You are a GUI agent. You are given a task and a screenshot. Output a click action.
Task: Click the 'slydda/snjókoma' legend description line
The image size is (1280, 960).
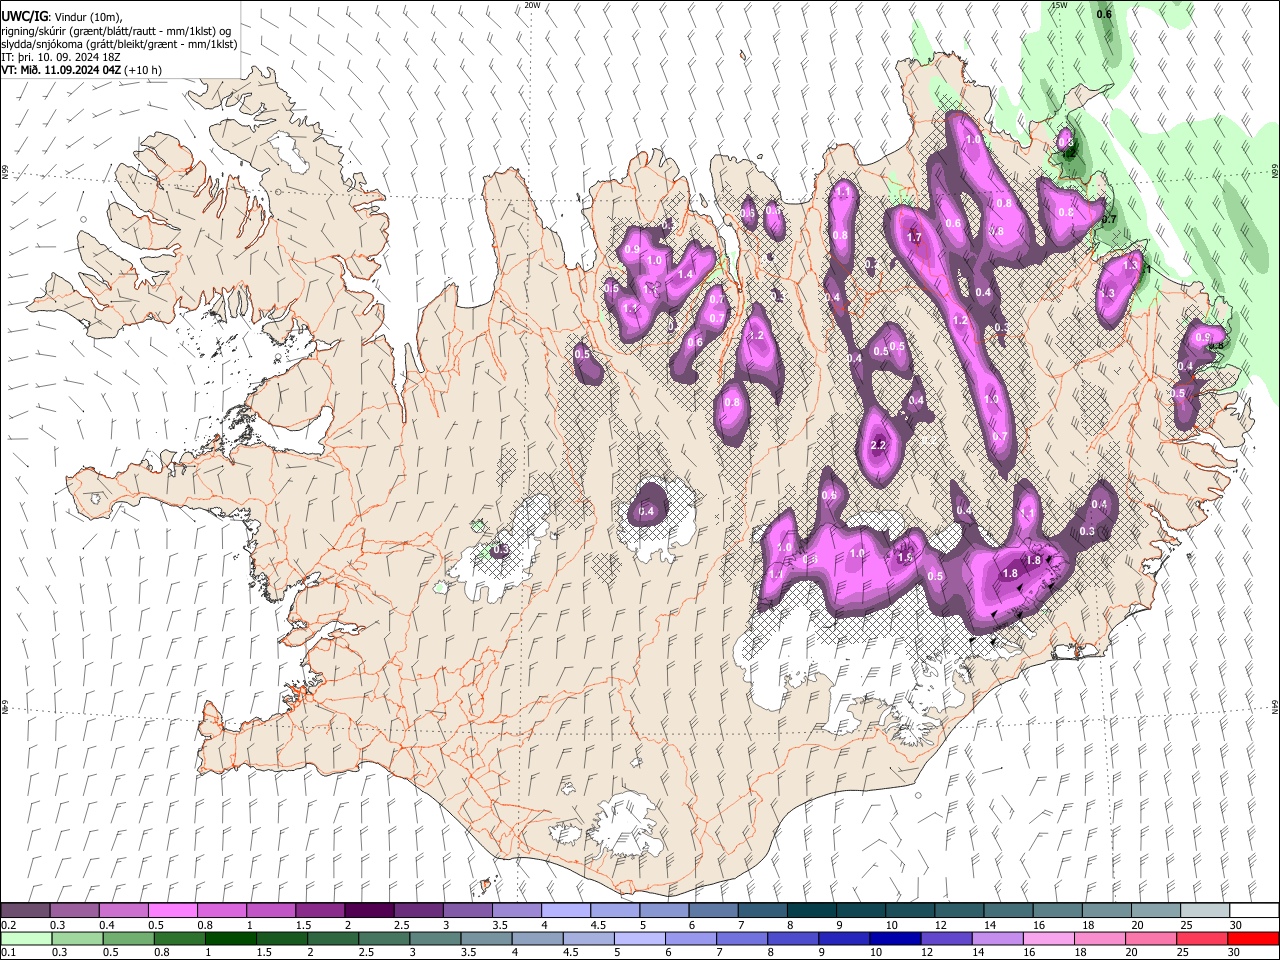119,44
